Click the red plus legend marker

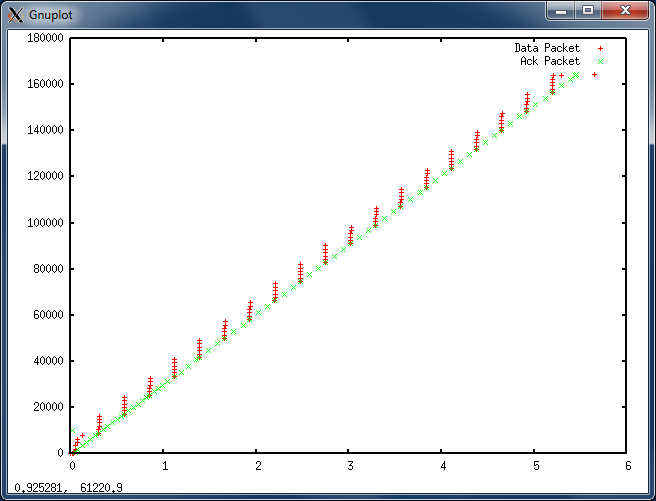(x=600, y=49)
